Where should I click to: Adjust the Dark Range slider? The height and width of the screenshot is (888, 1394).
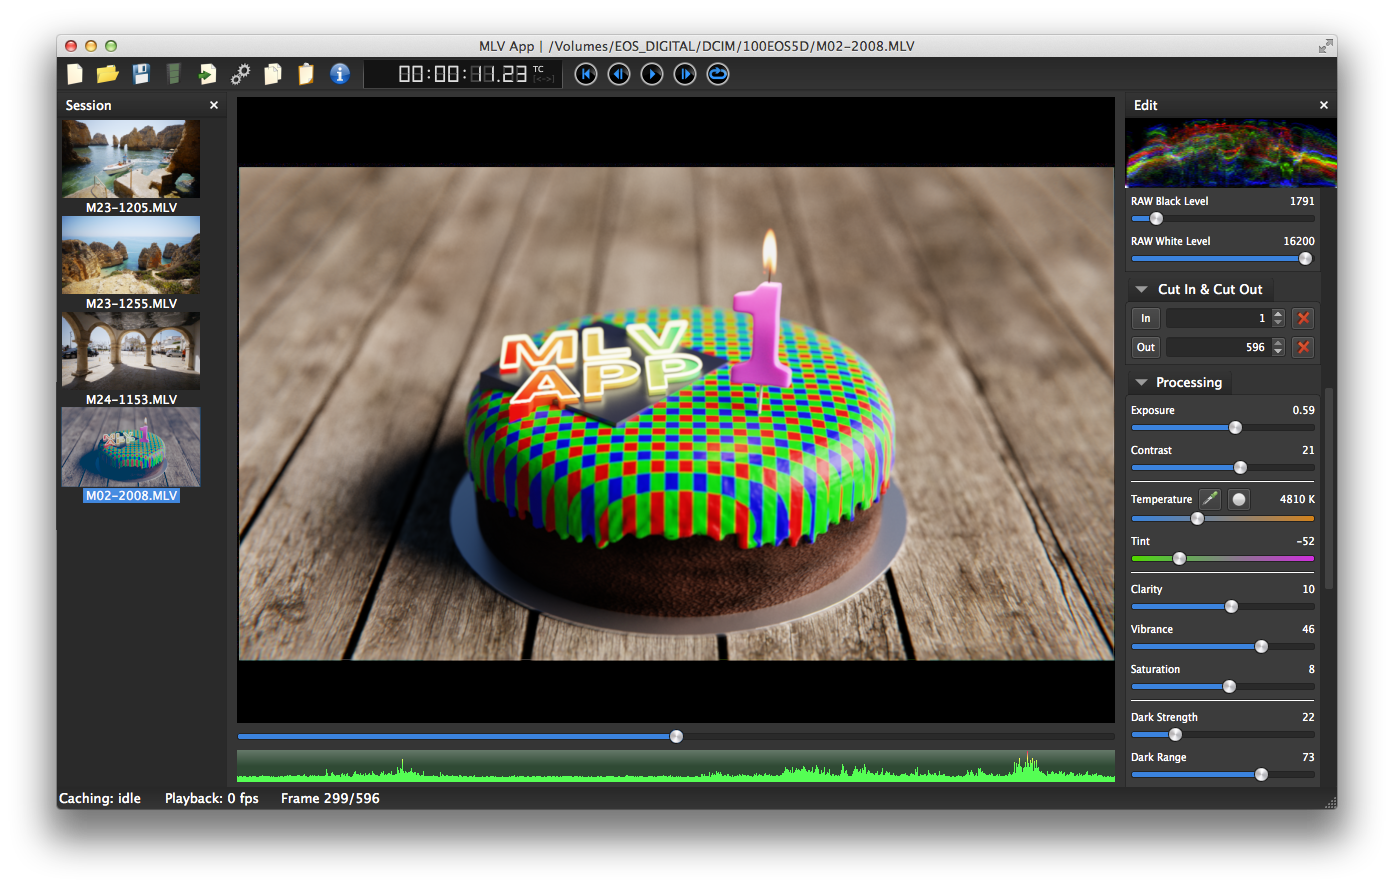tap(1223, 775)
